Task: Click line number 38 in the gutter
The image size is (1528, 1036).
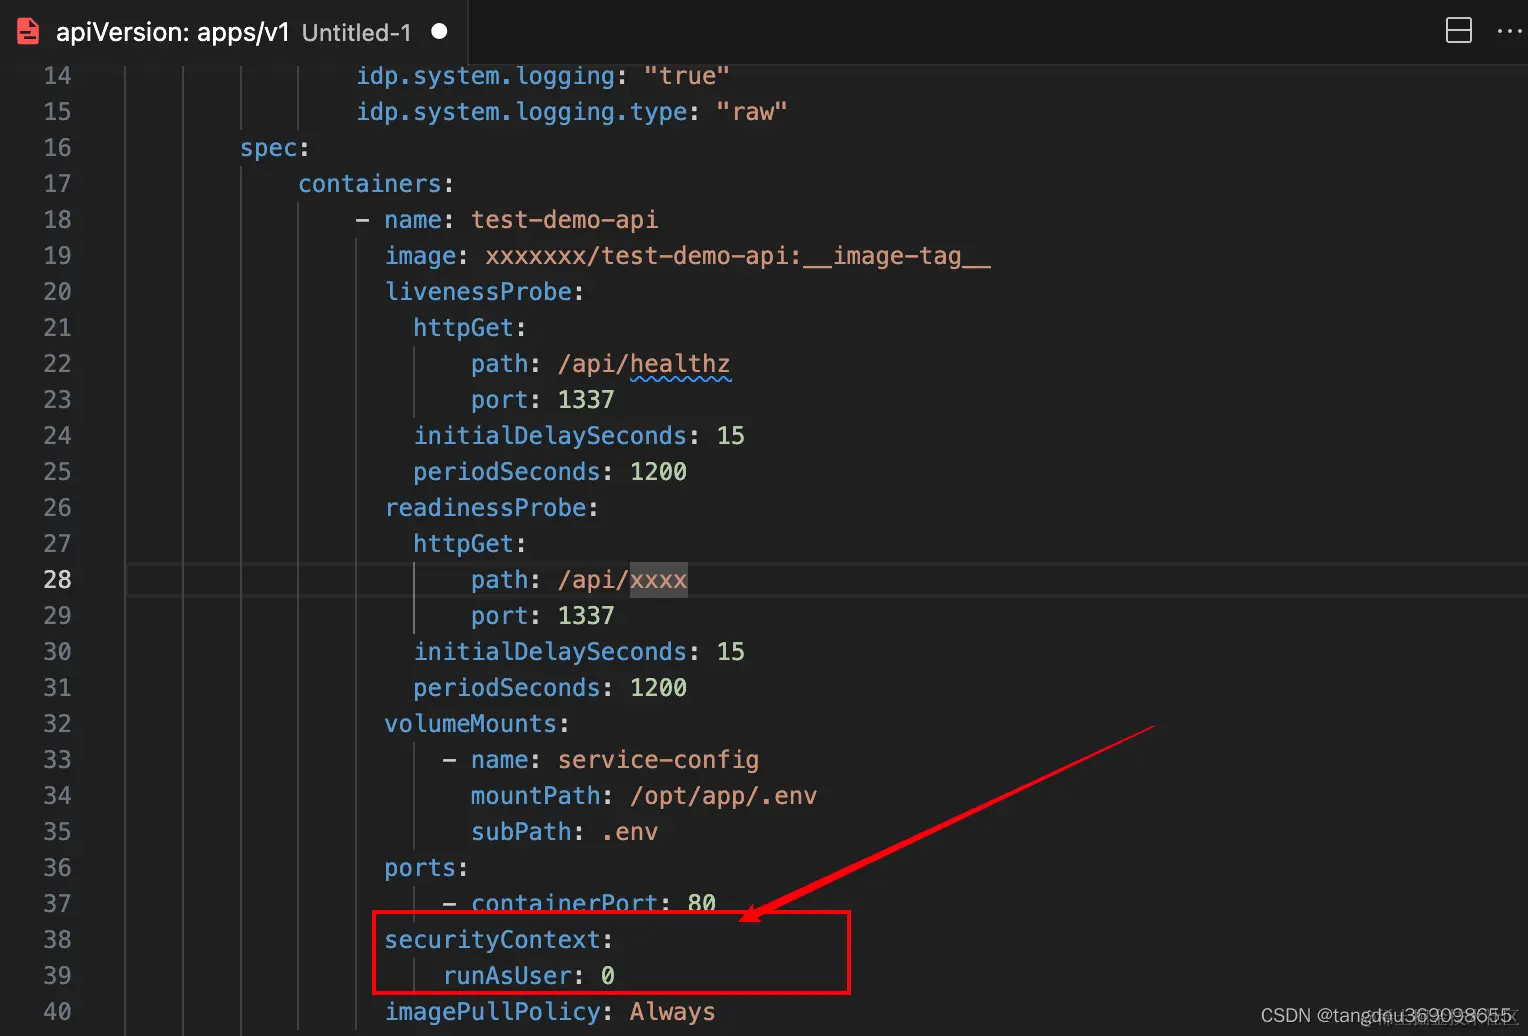Action: pos(58,940)
